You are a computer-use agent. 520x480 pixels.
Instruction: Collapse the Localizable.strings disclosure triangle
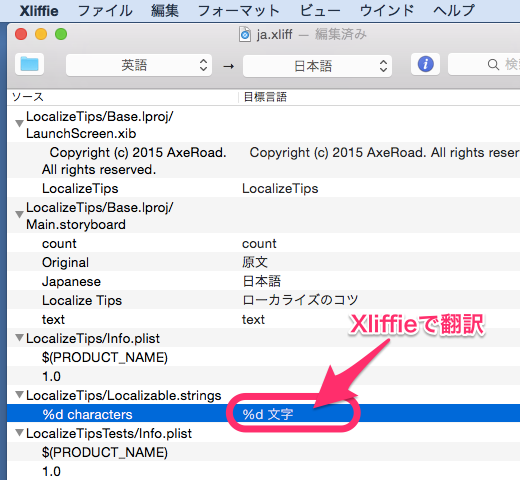pos(19,395)
